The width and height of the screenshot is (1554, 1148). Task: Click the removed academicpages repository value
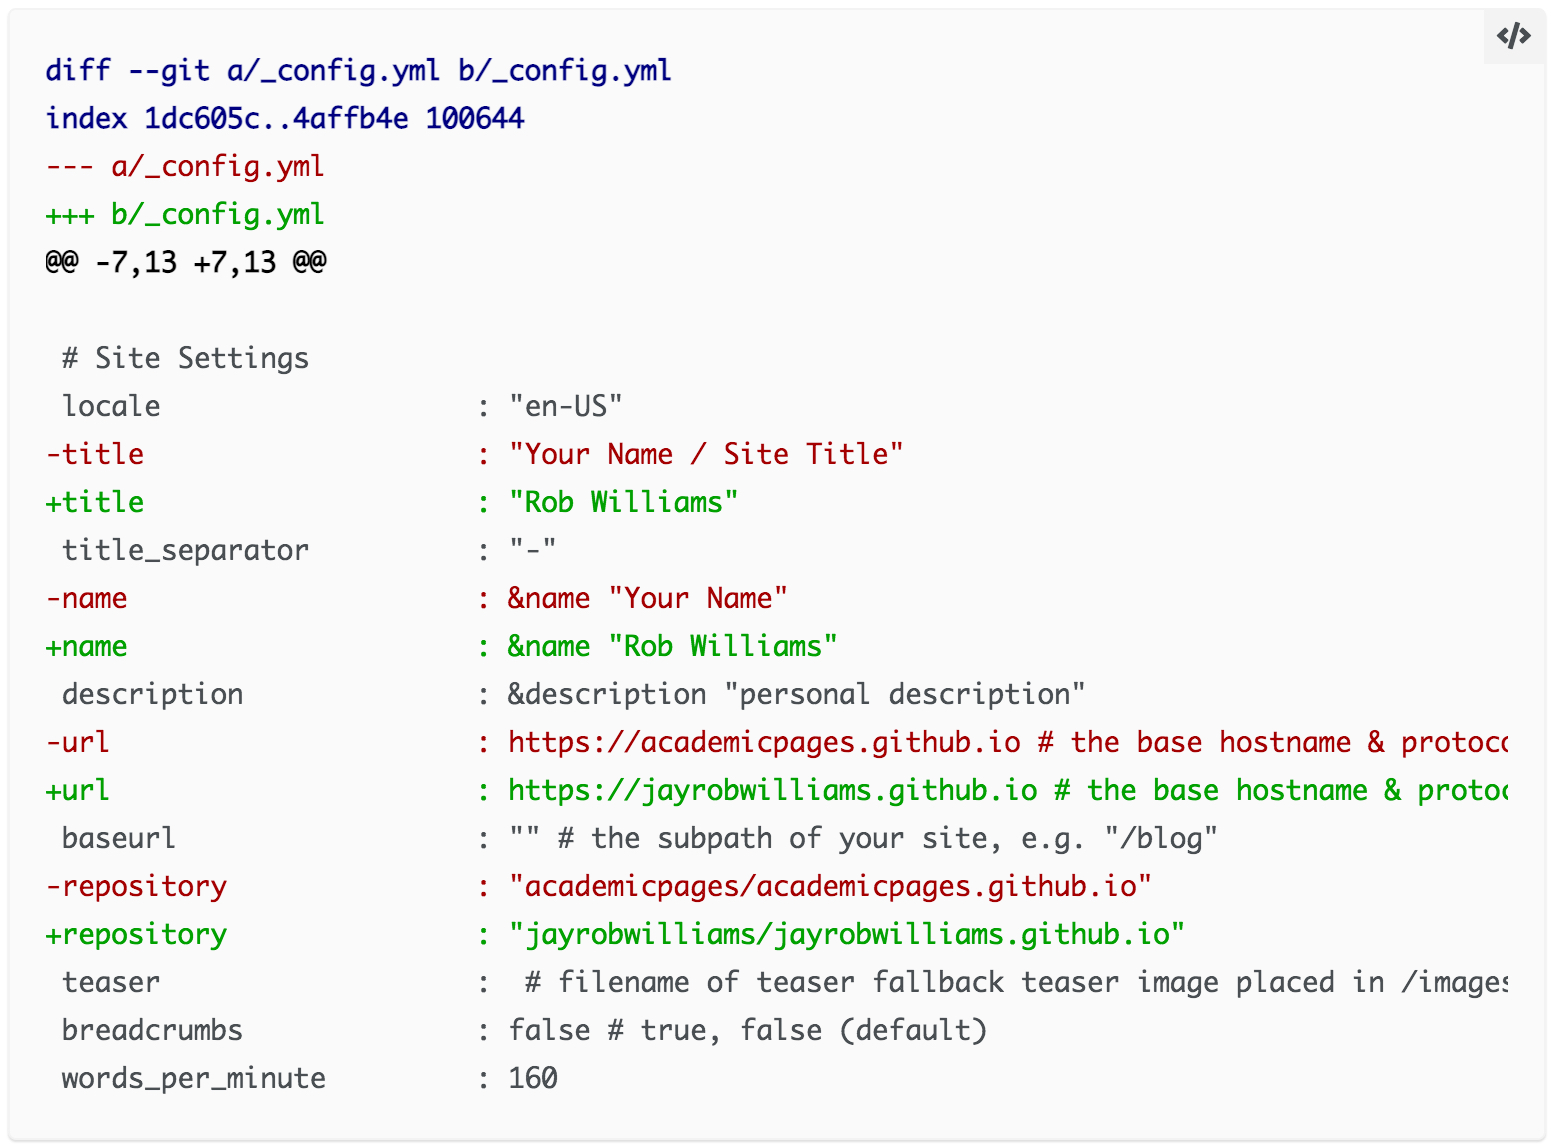click(830, 887)
